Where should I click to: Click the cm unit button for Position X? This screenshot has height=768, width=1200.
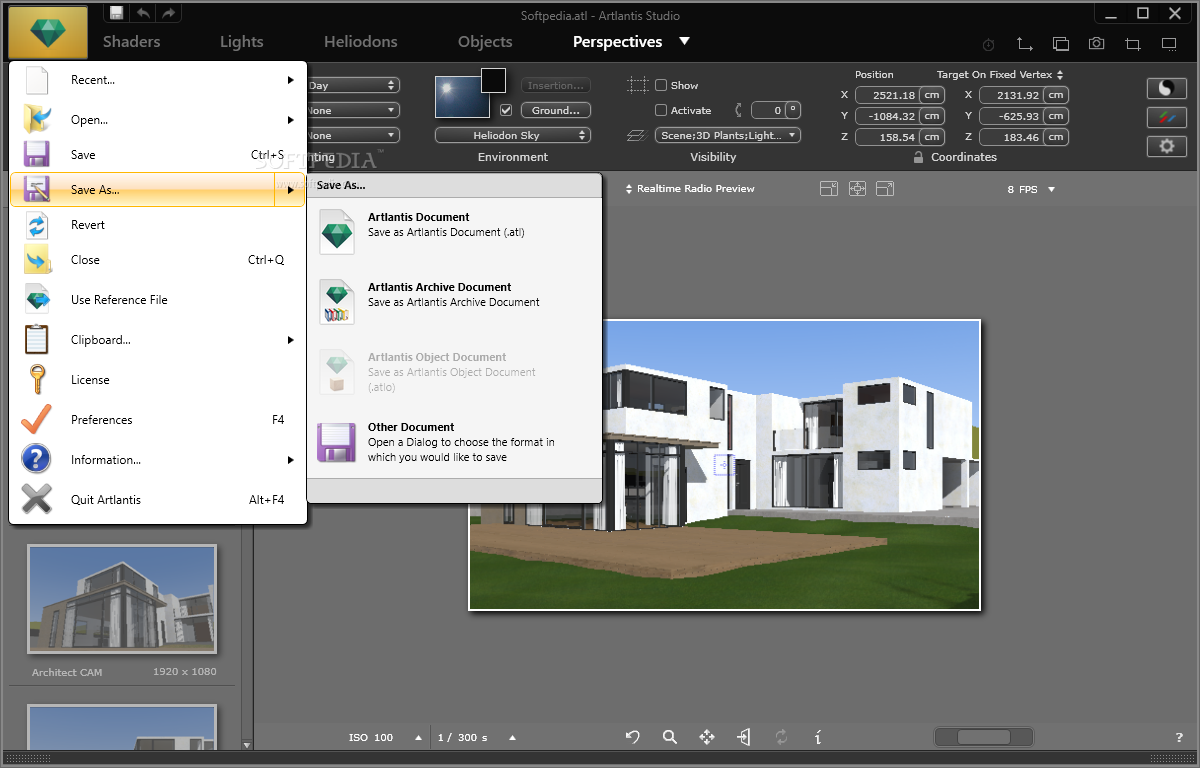pos(931,95)
